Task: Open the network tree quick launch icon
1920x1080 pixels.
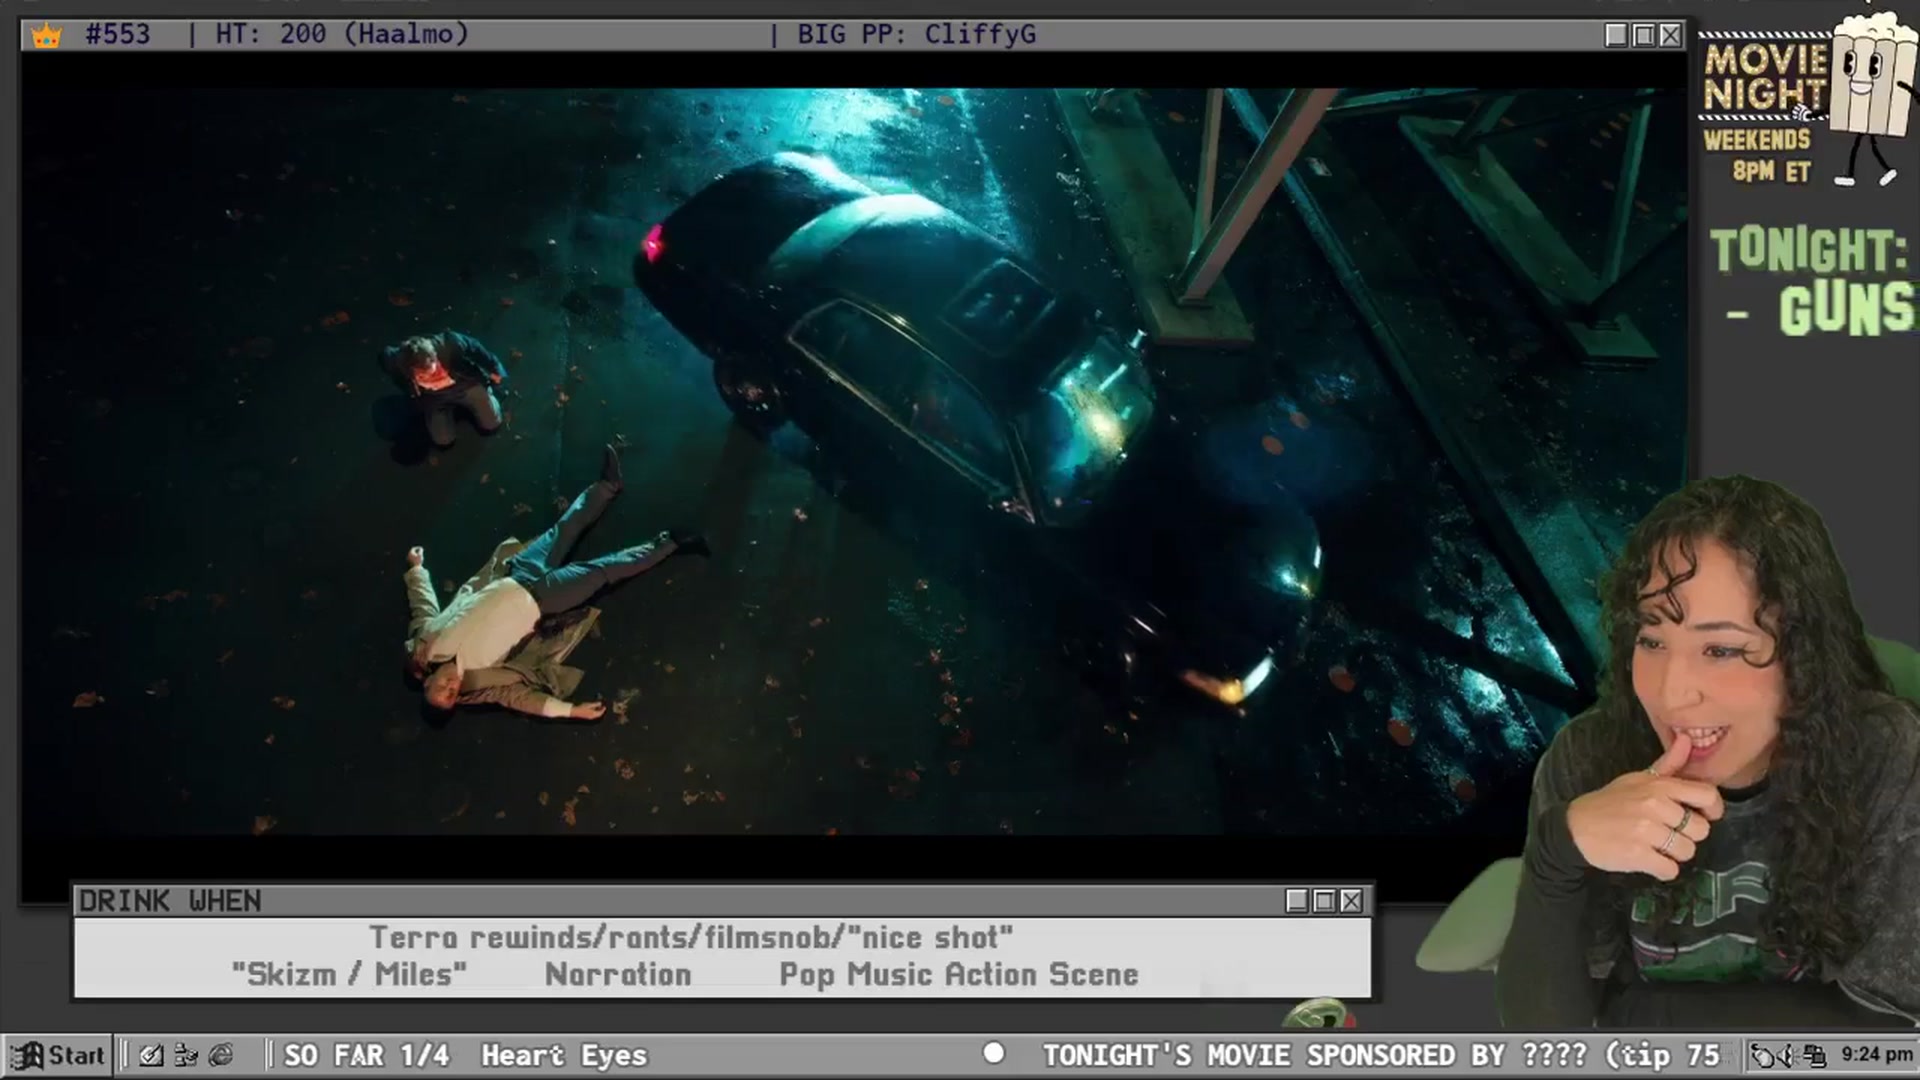Action: click(x=186, y=1055)
